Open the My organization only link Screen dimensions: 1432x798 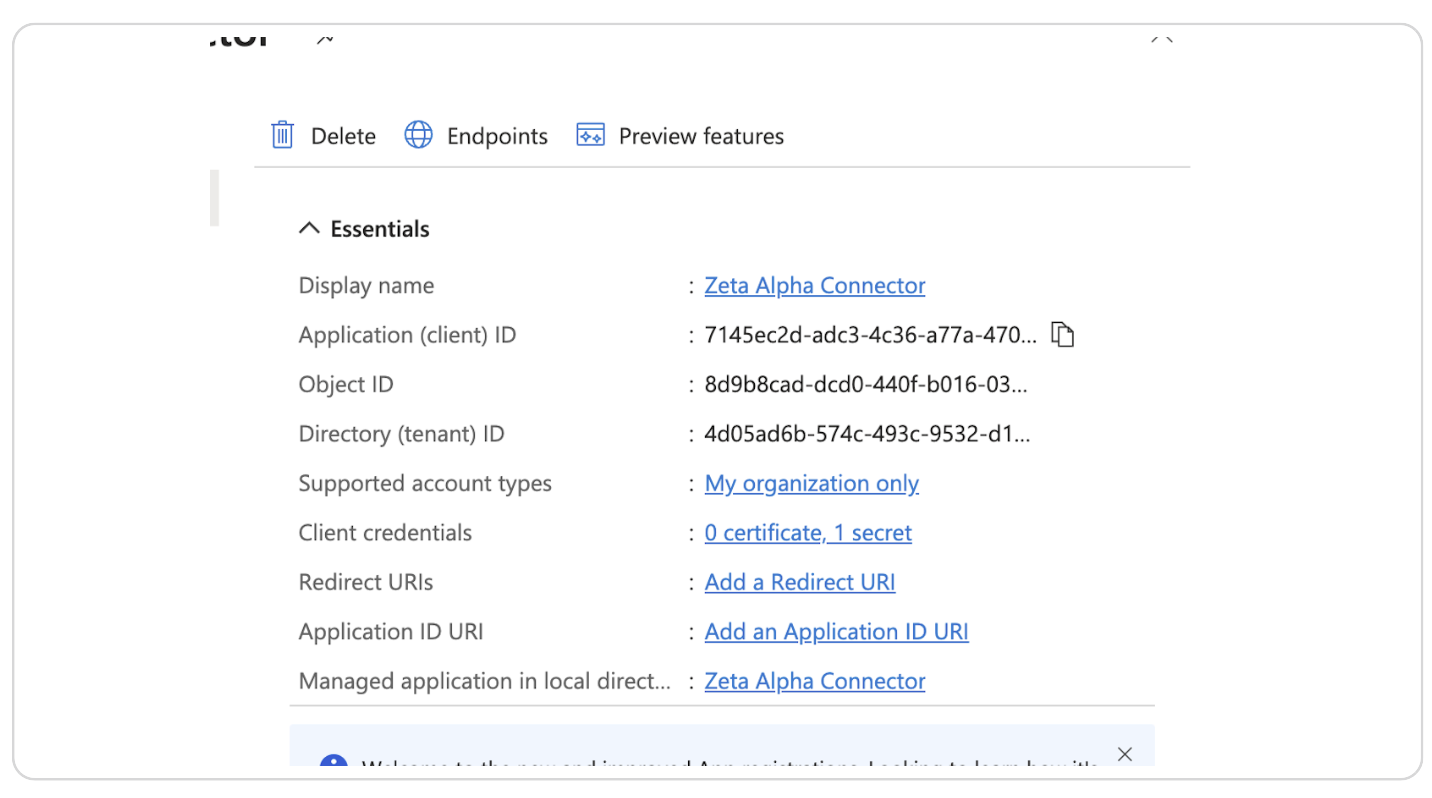pyautogui.click(x=811, y=483)
